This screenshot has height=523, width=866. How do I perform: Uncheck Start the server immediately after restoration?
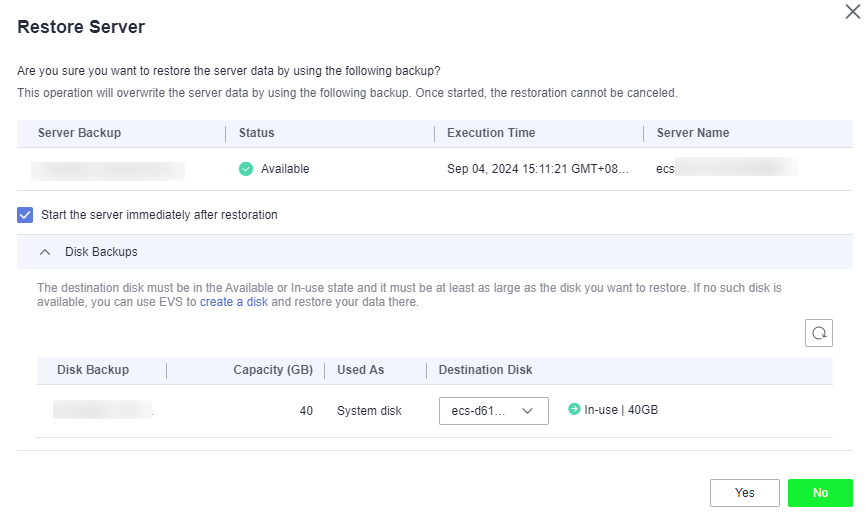26,214
